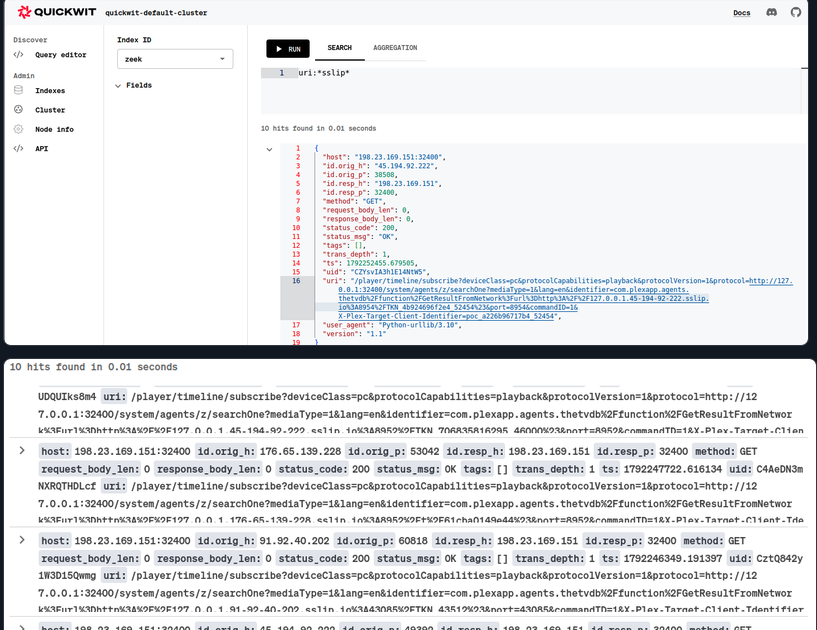Viewport: 817px width, 630px height.
Task: Click the ts value 1792246349.191397
Action: [673, 559]
